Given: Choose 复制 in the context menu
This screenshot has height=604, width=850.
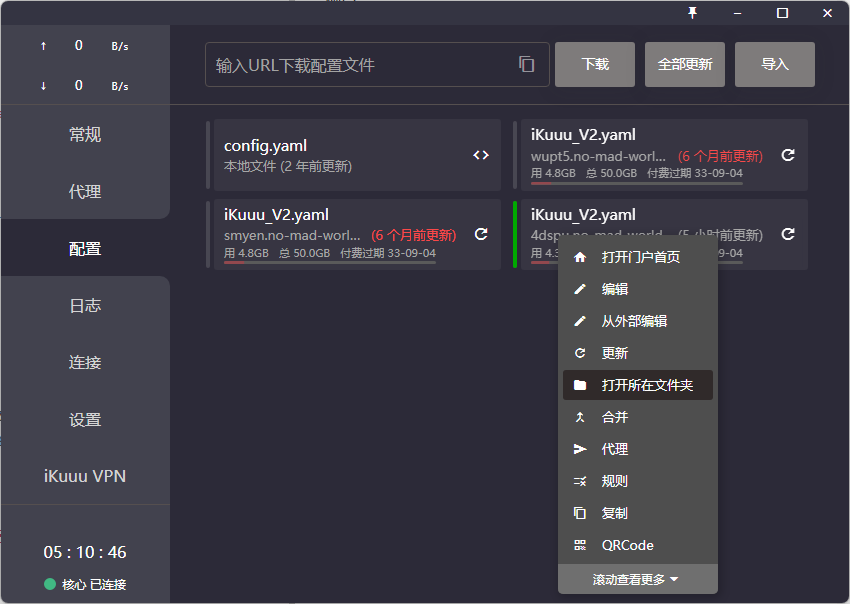Looking at the screenshot, I should point(638,513).
